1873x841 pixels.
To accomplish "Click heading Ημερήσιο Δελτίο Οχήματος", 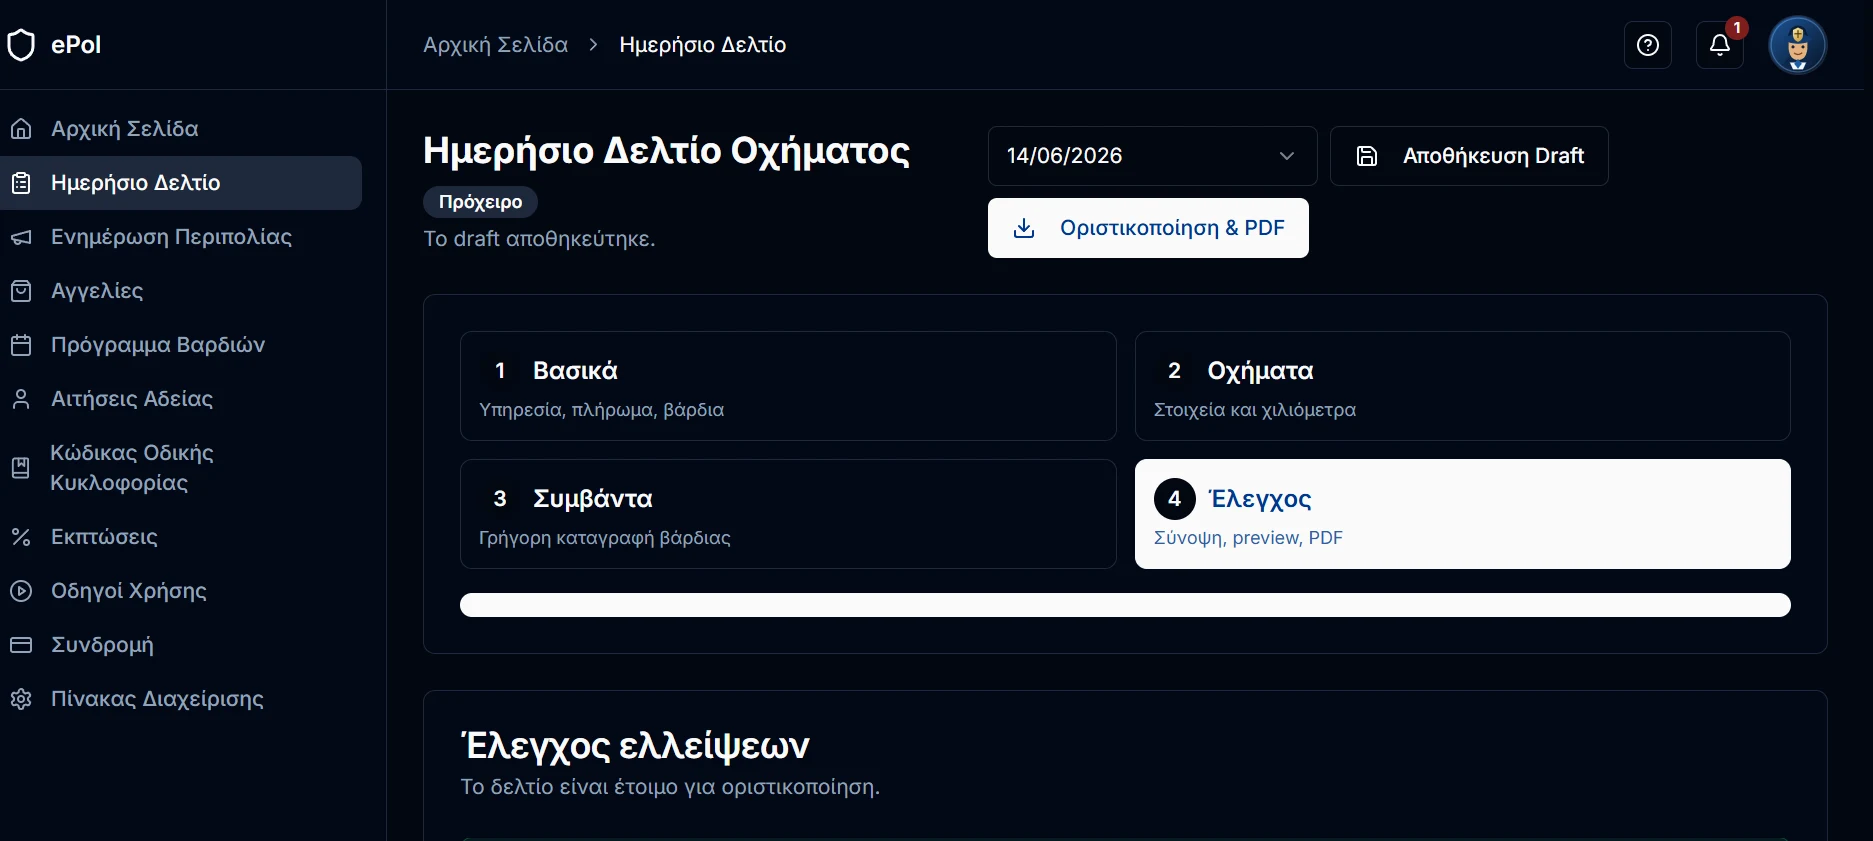I will pos(666,151).
